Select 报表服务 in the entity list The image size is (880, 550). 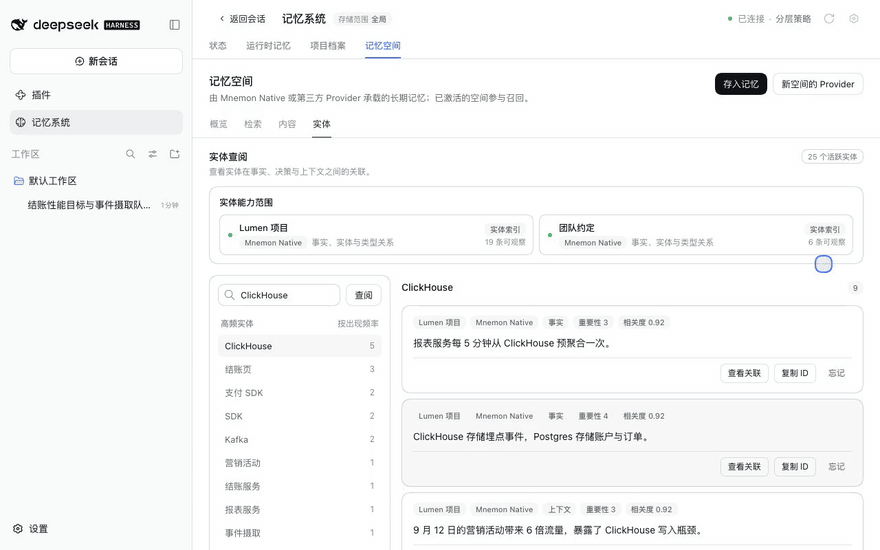[x=300, y=510]
